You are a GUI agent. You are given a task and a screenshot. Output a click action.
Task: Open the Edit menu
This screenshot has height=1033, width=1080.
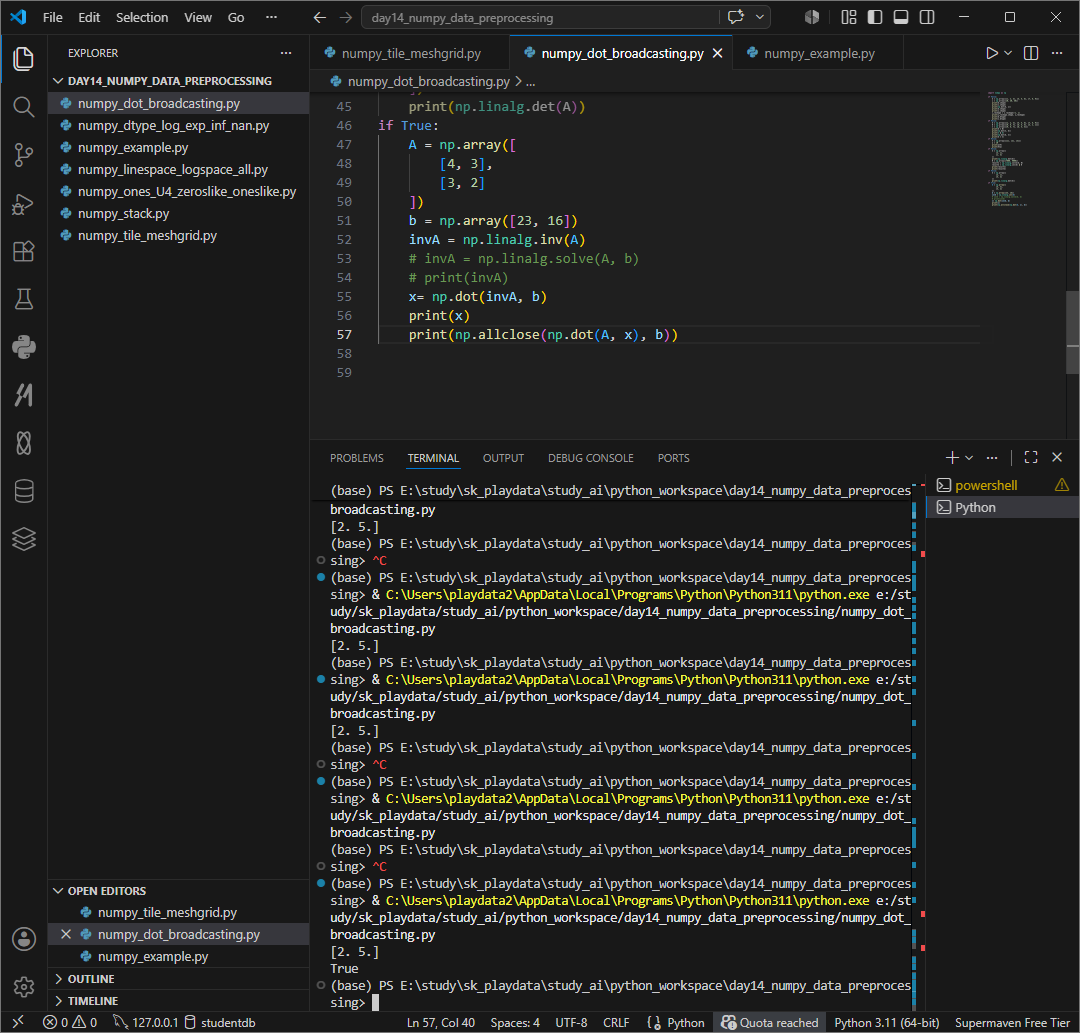(x=89, y=17)
